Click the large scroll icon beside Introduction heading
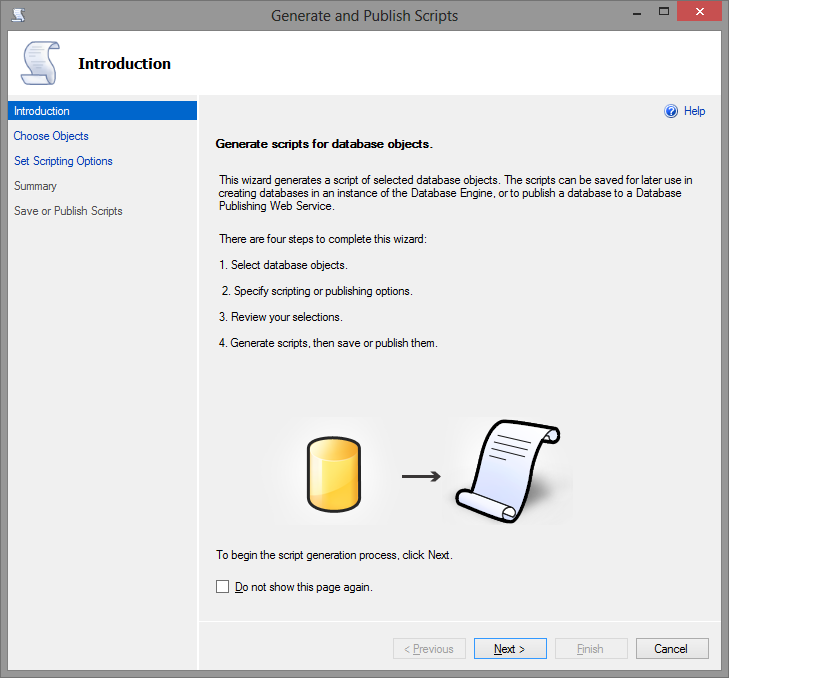Image resolution: width=819 pixels, height=678 pixels. point(40,63)
